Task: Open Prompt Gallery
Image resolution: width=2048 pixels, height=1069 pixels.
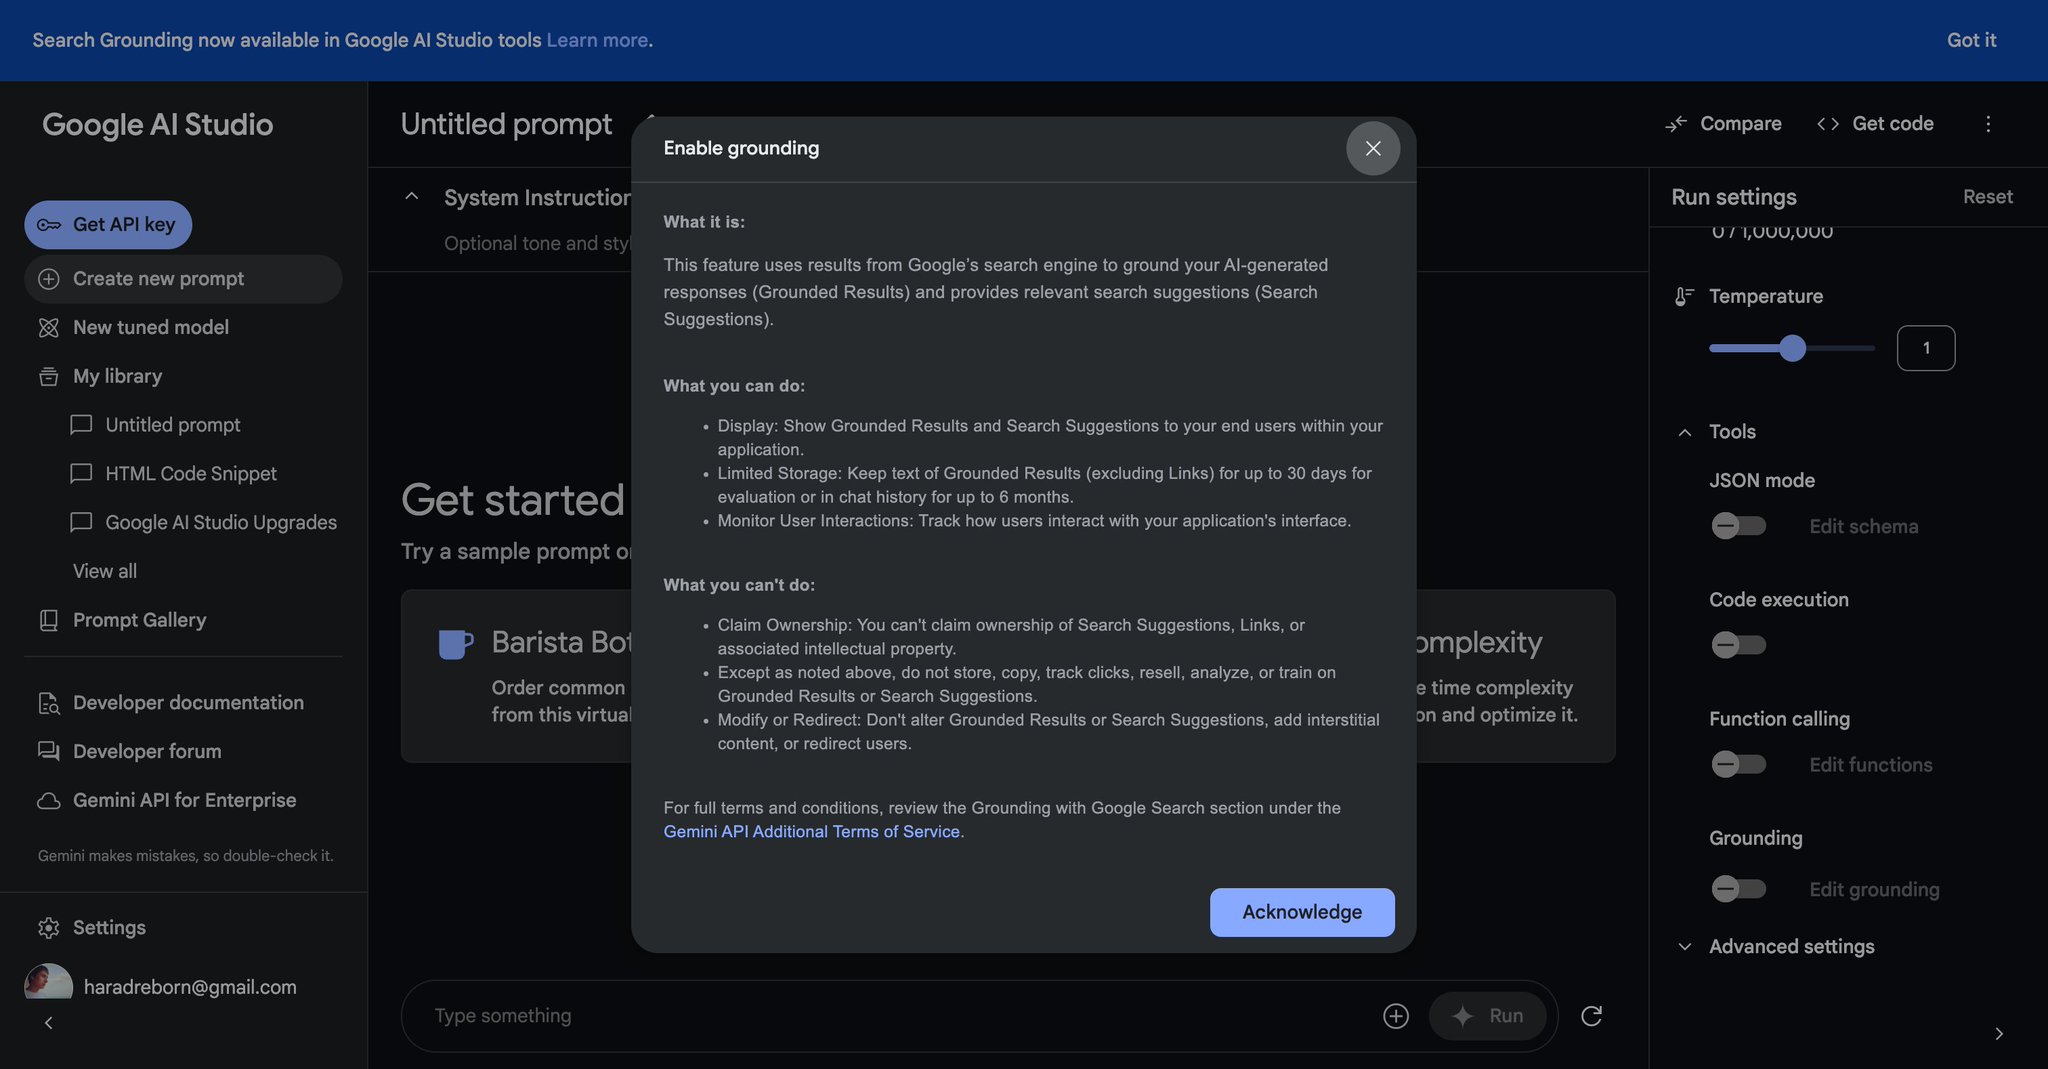Action: 139,620
